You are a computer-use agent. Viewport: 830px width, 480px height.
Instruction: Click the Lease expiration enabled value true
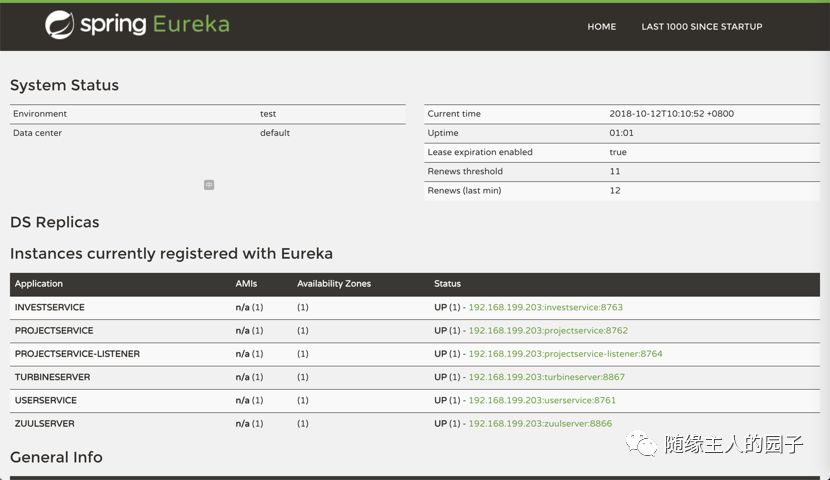tap(618, 152)
